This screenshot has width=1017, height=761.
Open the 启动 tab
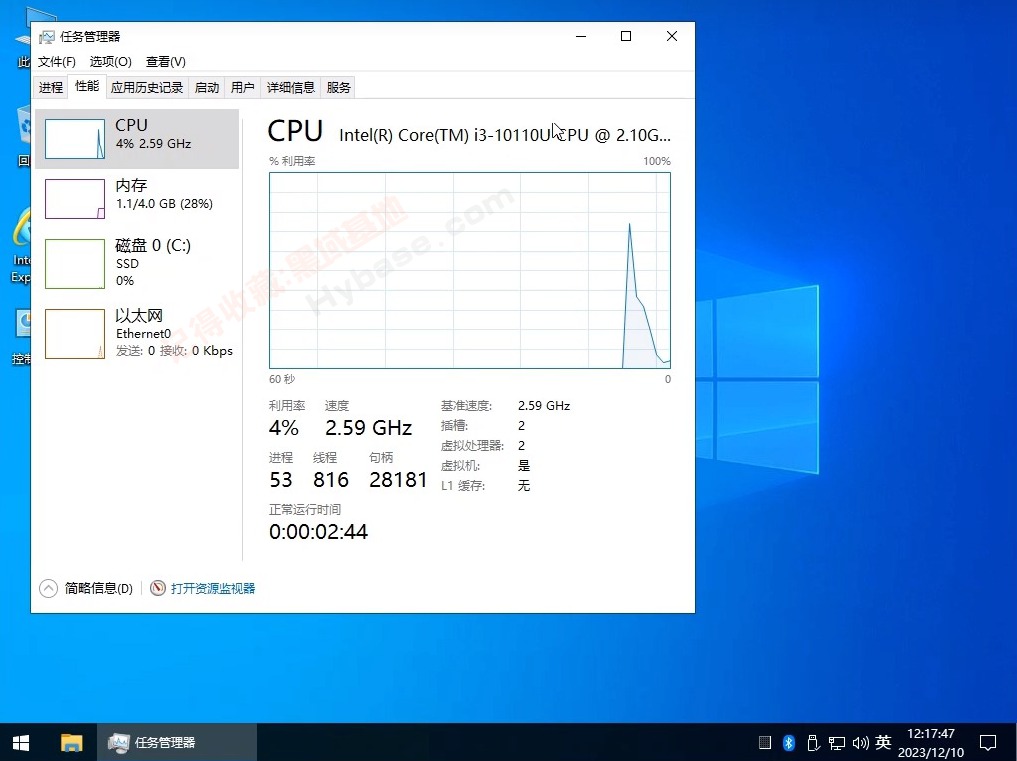point(207,88)
